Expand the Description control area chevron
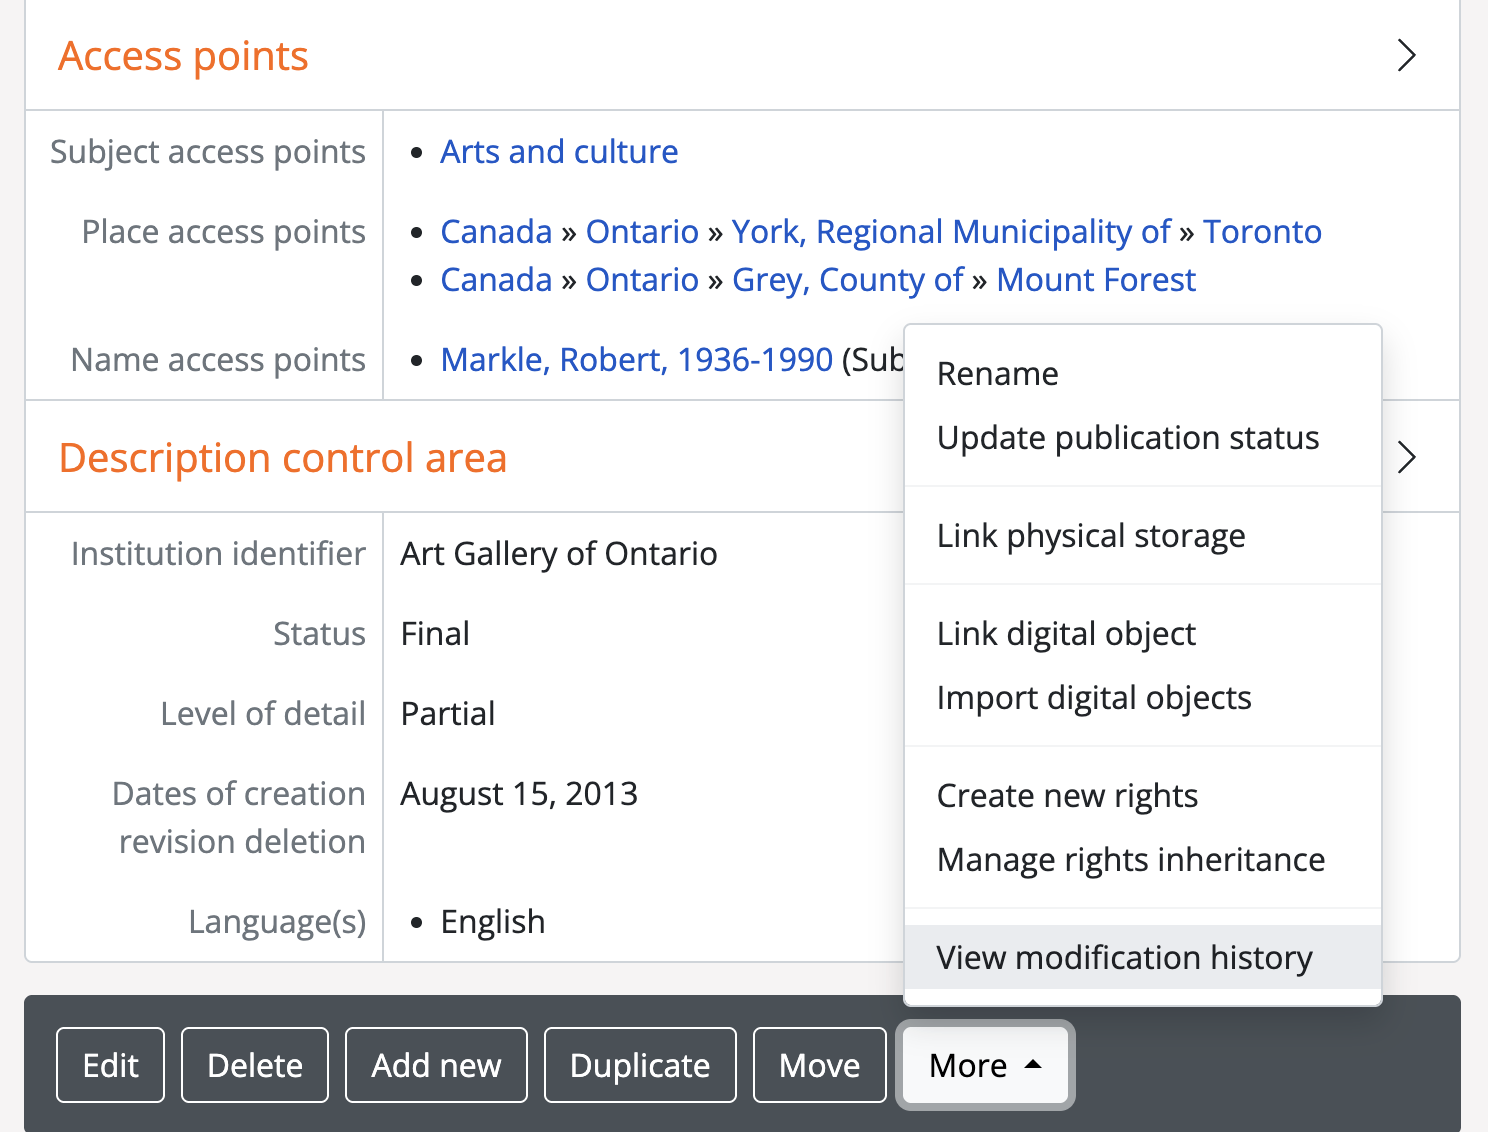This screenshot has height=1132, width=1488. pyautogui.click(x=1406, y=457)
